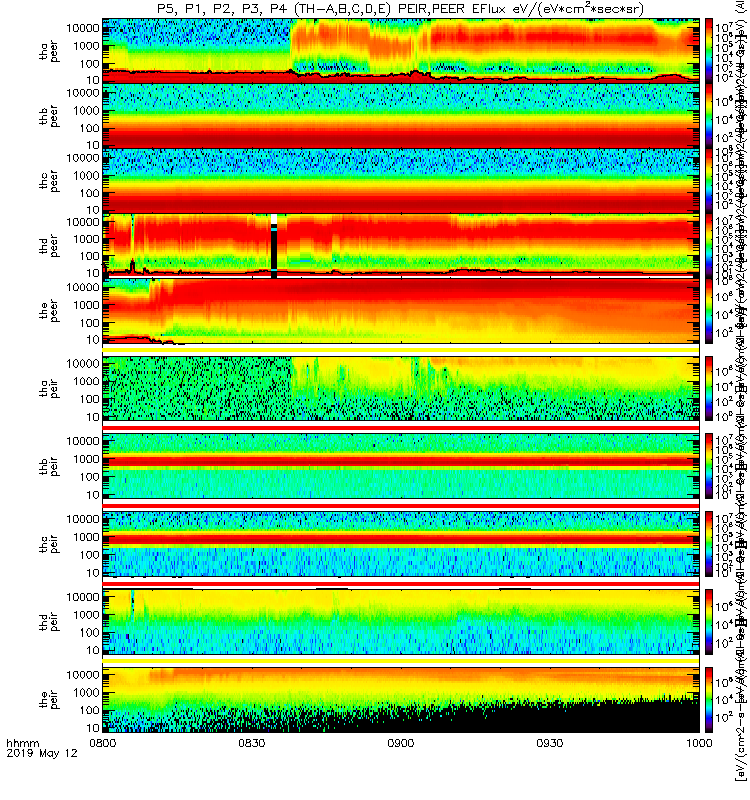Click the black data gap in thd peer spectrogram
This screenshot has height=800, width=750.
point(274,246)
